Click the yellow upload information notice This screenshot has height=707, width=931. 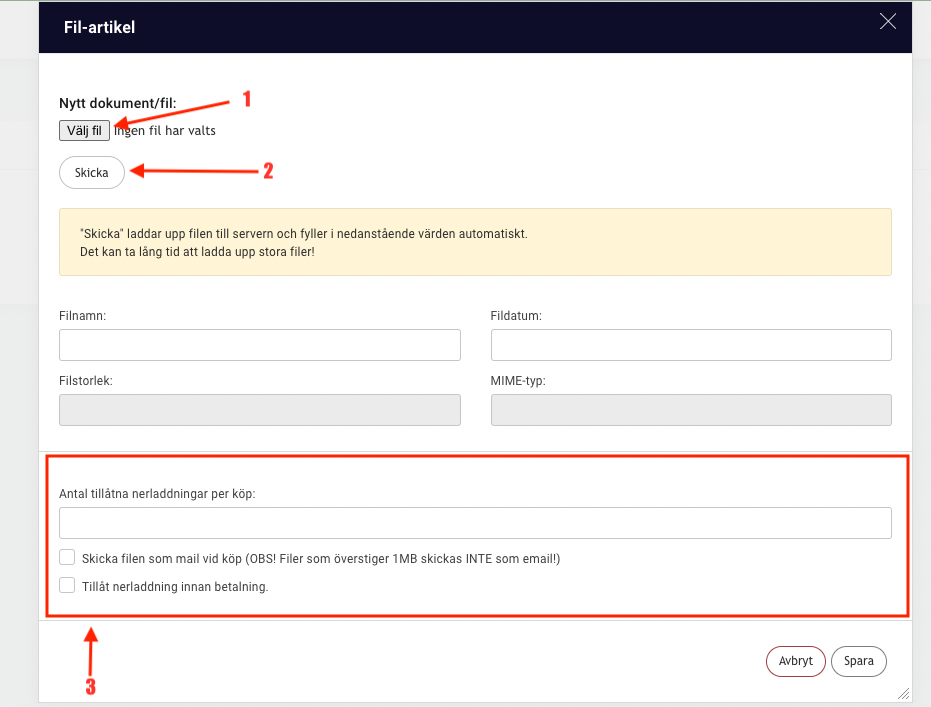coord(476,242)
